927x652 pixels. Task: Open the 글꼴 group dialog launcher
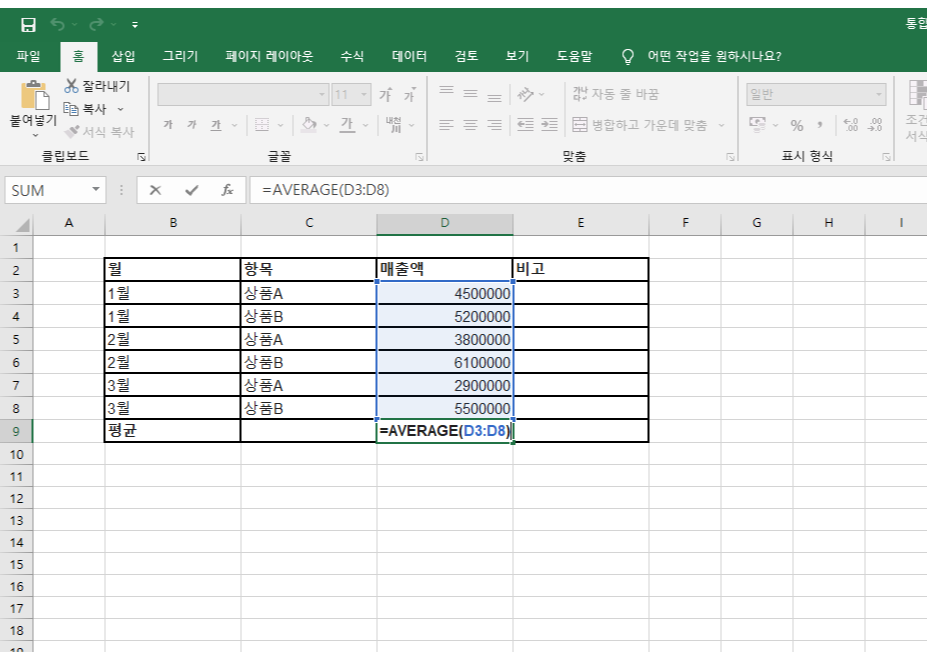coord(420,155)
